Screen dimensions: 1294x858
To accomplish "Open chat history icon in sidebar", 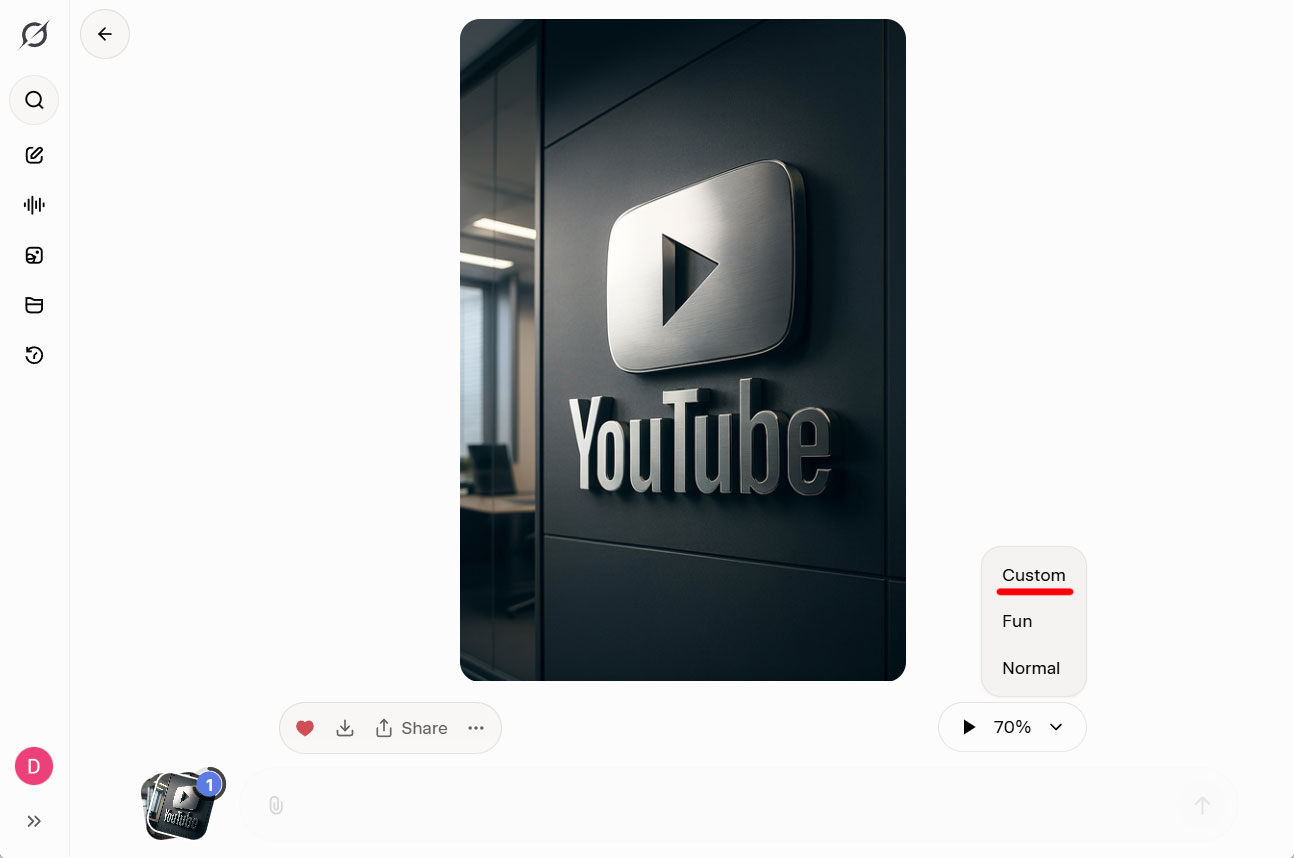I will (x=34, y=355).
